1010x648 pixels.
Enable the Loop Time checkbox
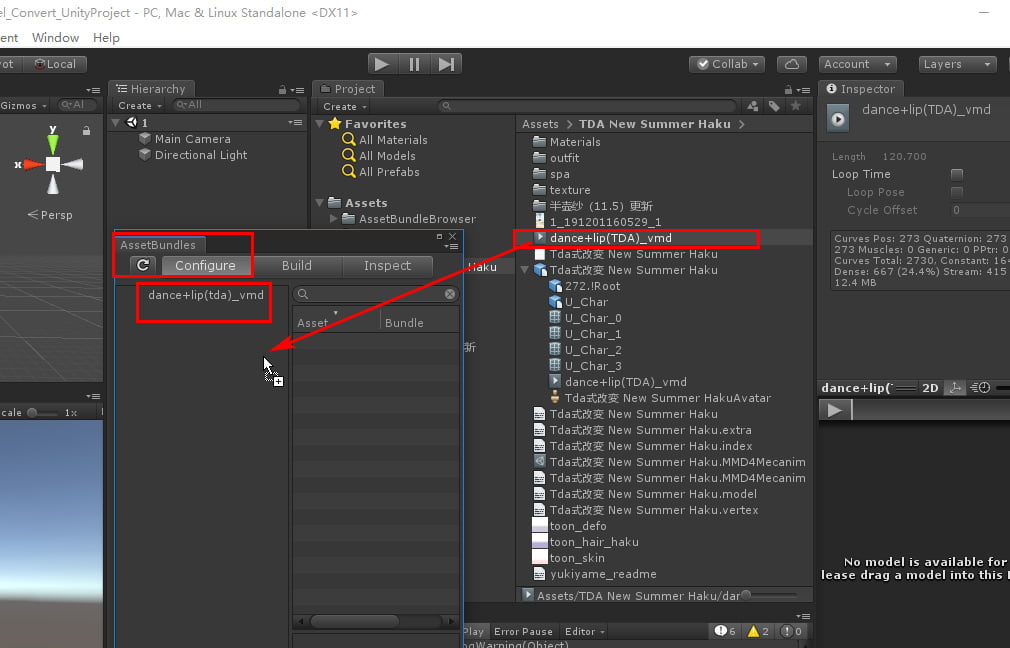click(x=956, y=174)
